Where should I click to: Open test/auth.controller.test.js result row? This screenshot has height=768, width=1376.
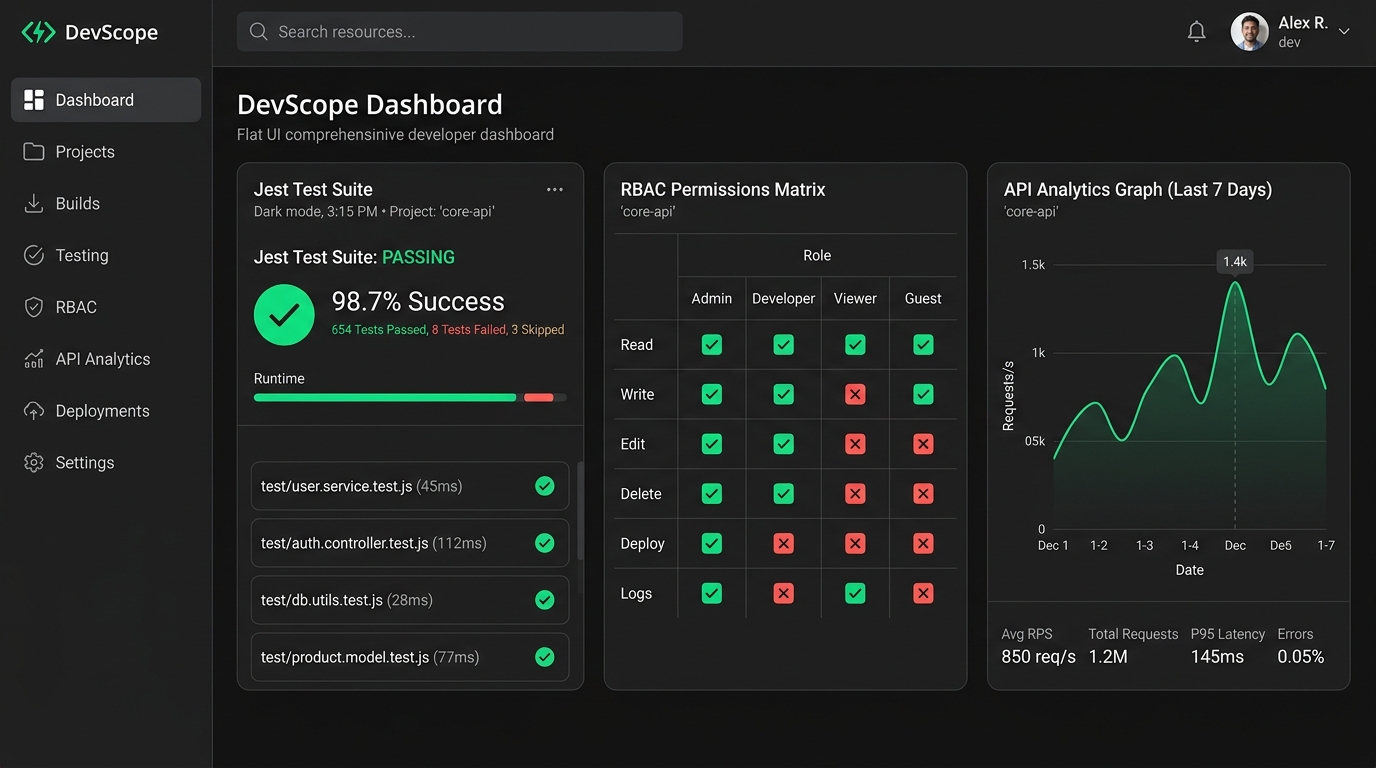tap(410, 543)
